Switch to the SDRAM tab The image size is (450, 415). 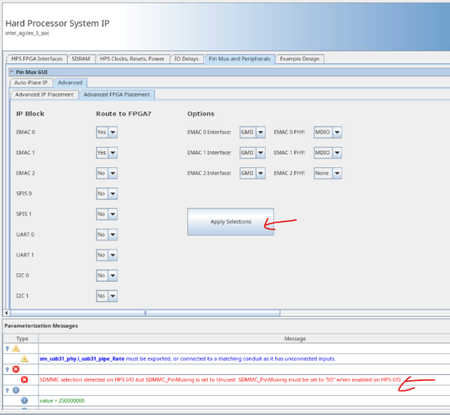coord(81,59)
